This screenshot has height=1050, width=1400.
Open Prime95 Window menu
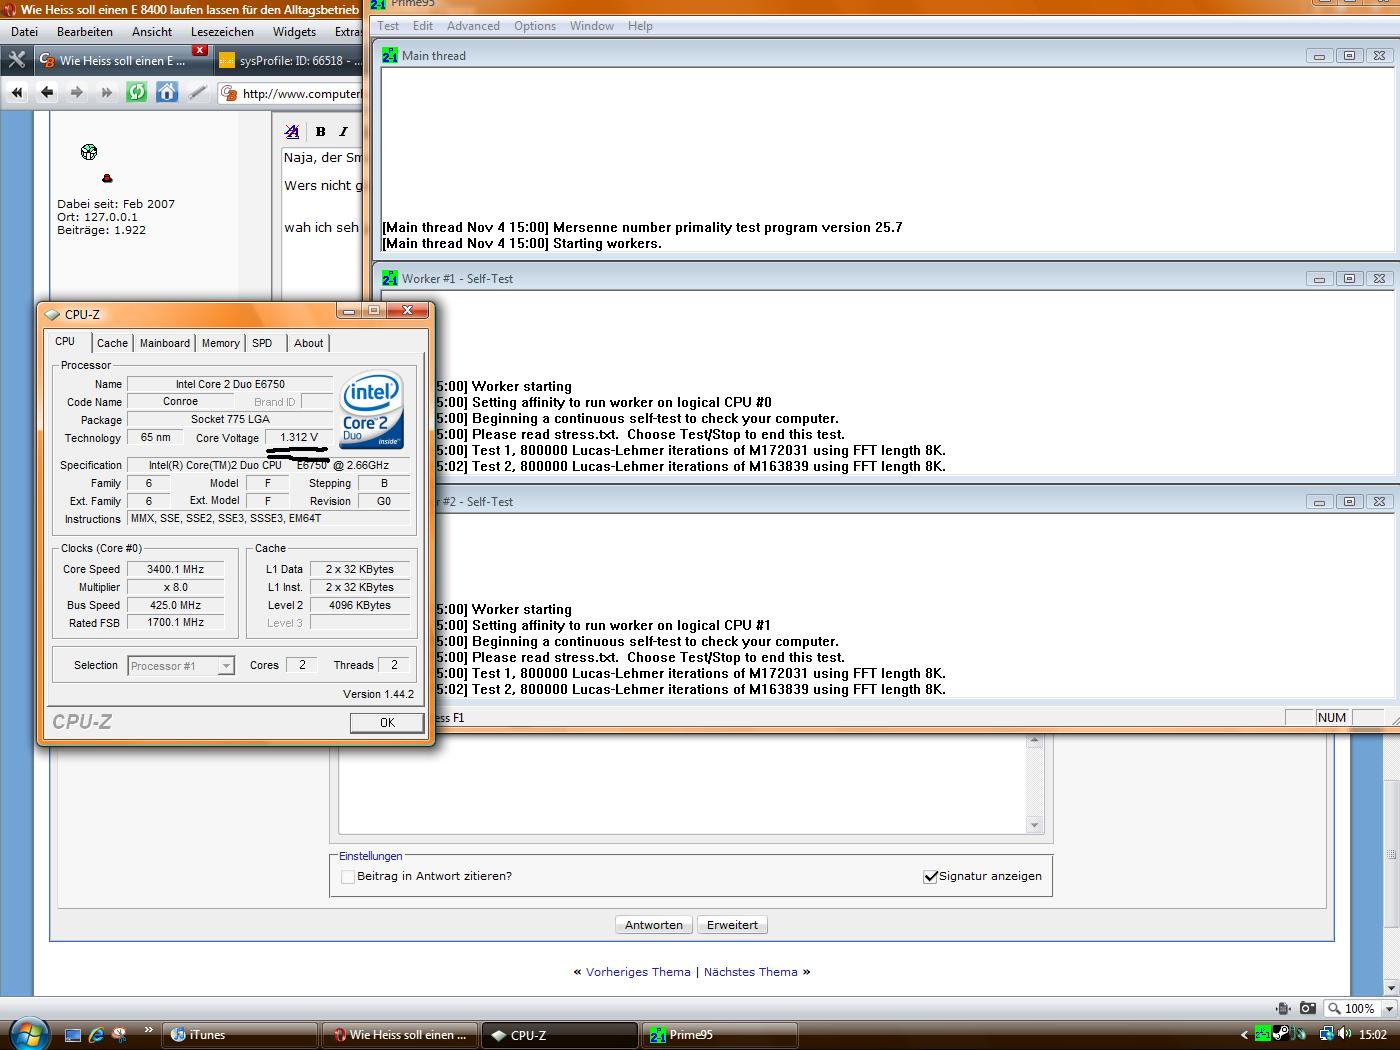point(592,26)
